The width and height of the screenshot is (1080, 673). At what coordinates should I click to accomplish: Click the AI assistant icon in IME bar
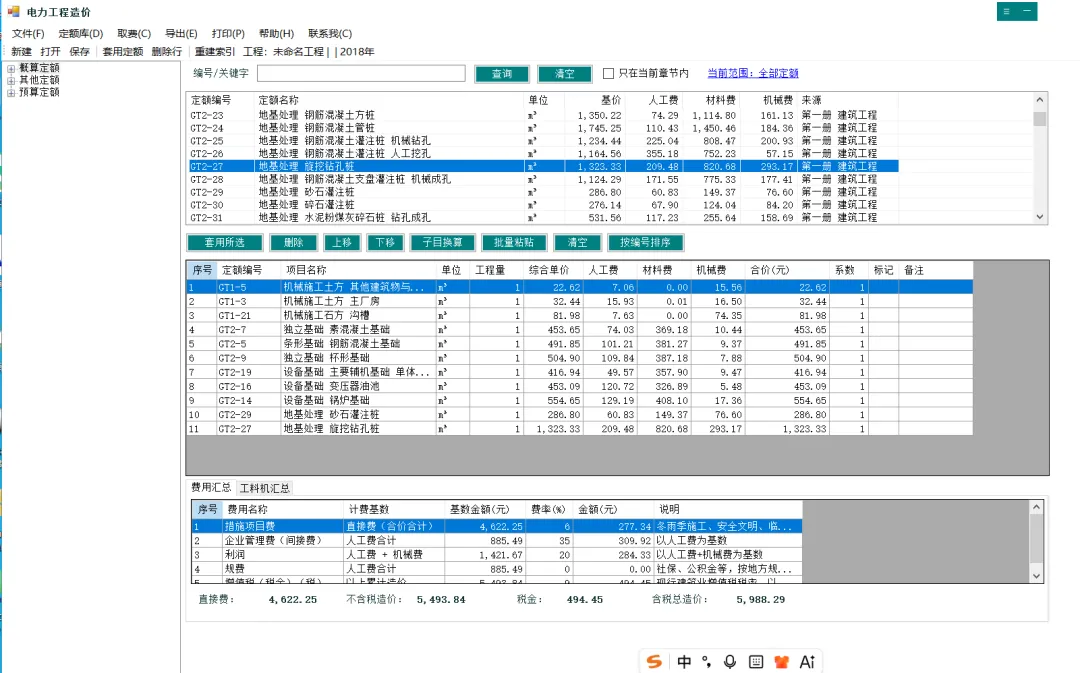coord(807,662)
